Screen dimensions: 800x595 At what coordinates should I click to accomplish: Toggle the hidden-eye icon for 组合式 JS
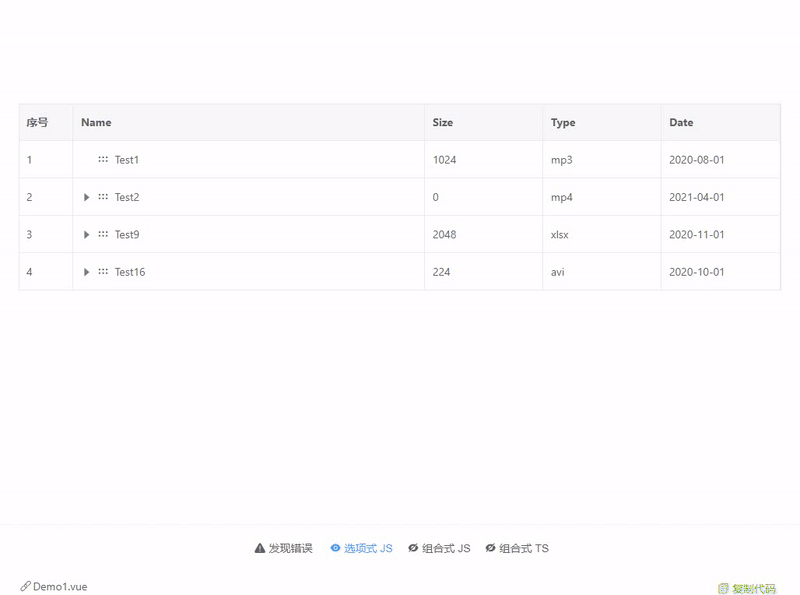(413, 548)
